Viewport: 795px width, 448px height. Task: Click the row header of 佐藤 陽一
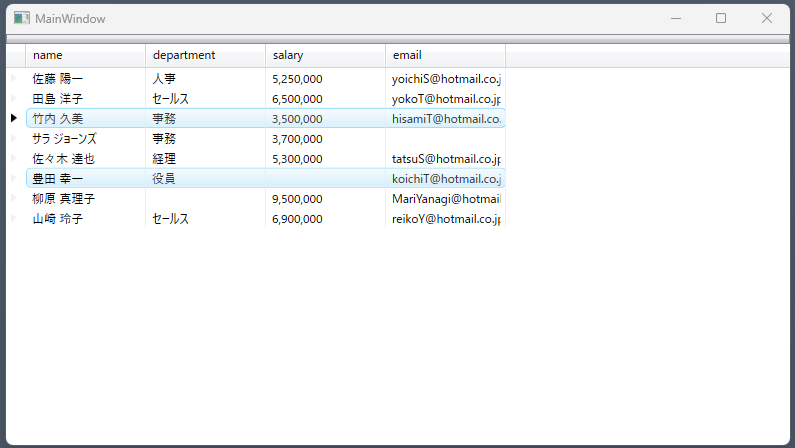point(16,79)
